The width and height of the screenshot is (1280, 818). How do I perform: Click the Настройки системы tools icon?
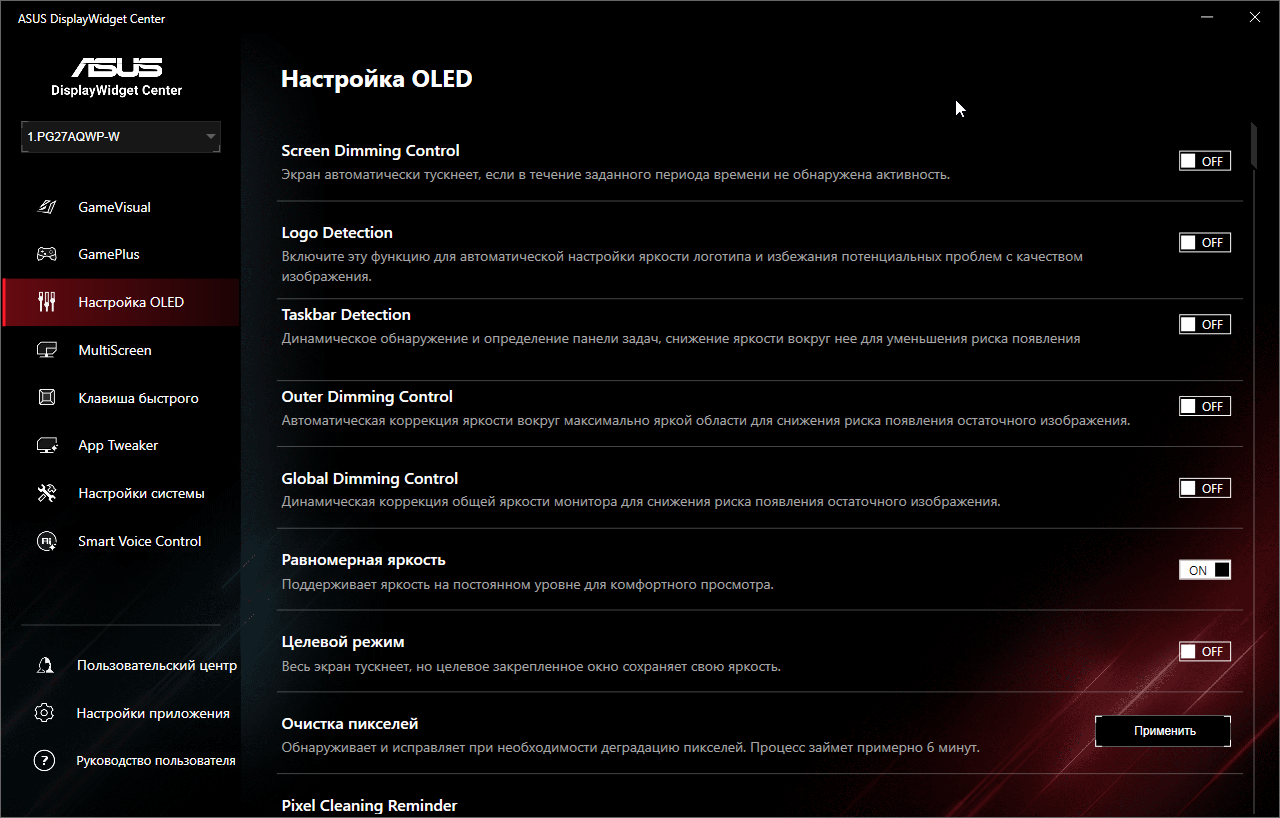(46, 493)
